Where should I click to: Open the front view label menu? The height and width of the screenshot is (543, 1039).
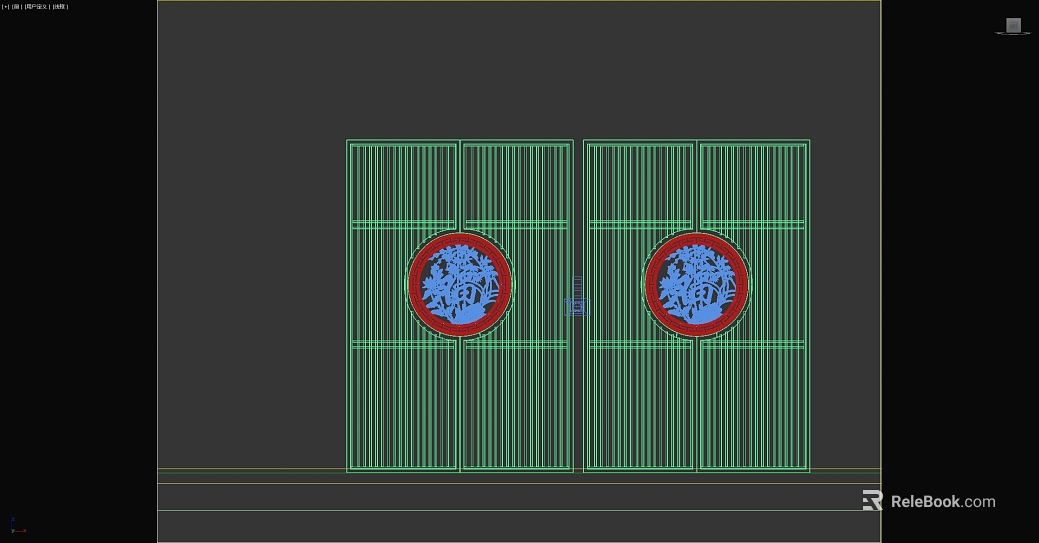click(x=17, y=7)
